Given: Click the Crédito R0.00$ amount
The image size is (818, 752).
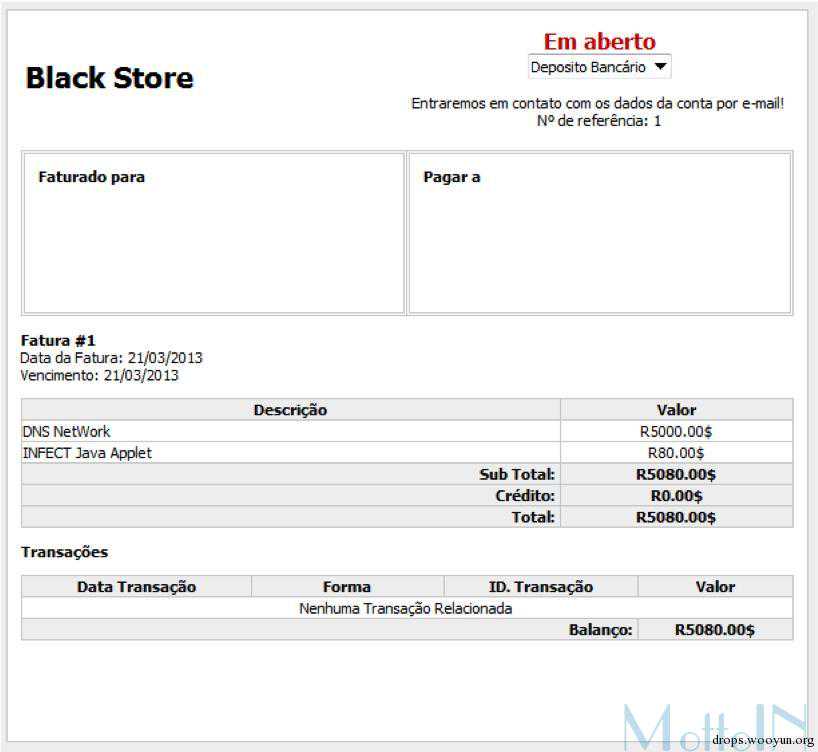Looking at the screenshot, I should pyautogui.click(x=676, y=496).
